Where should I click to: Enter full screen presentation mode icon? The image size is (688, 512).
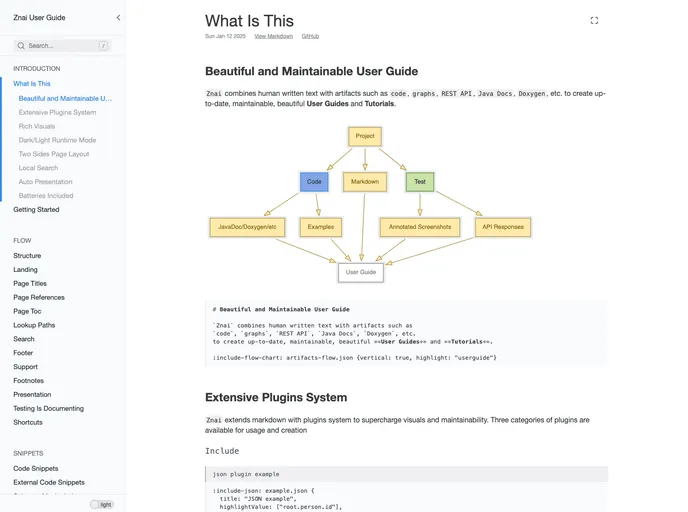coord(594,20)
